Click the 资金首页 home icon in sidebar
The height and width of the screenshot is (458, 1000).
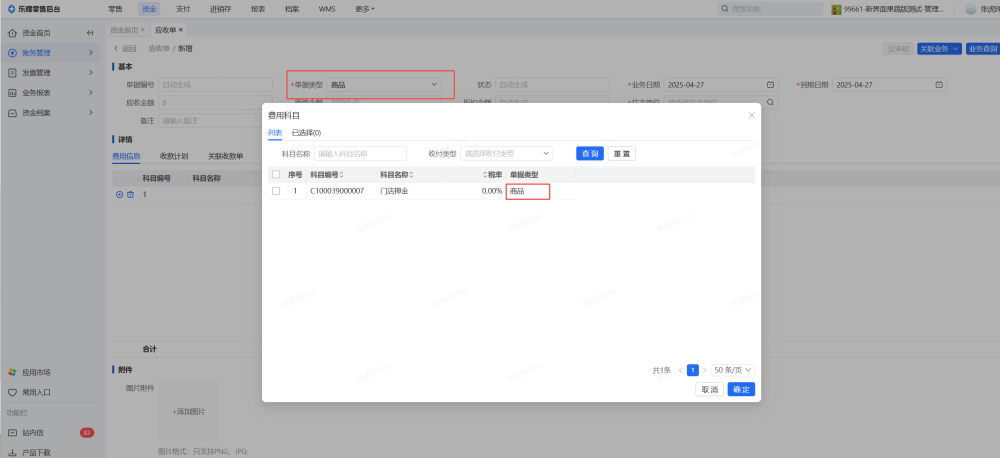click(x=12, y=33)
